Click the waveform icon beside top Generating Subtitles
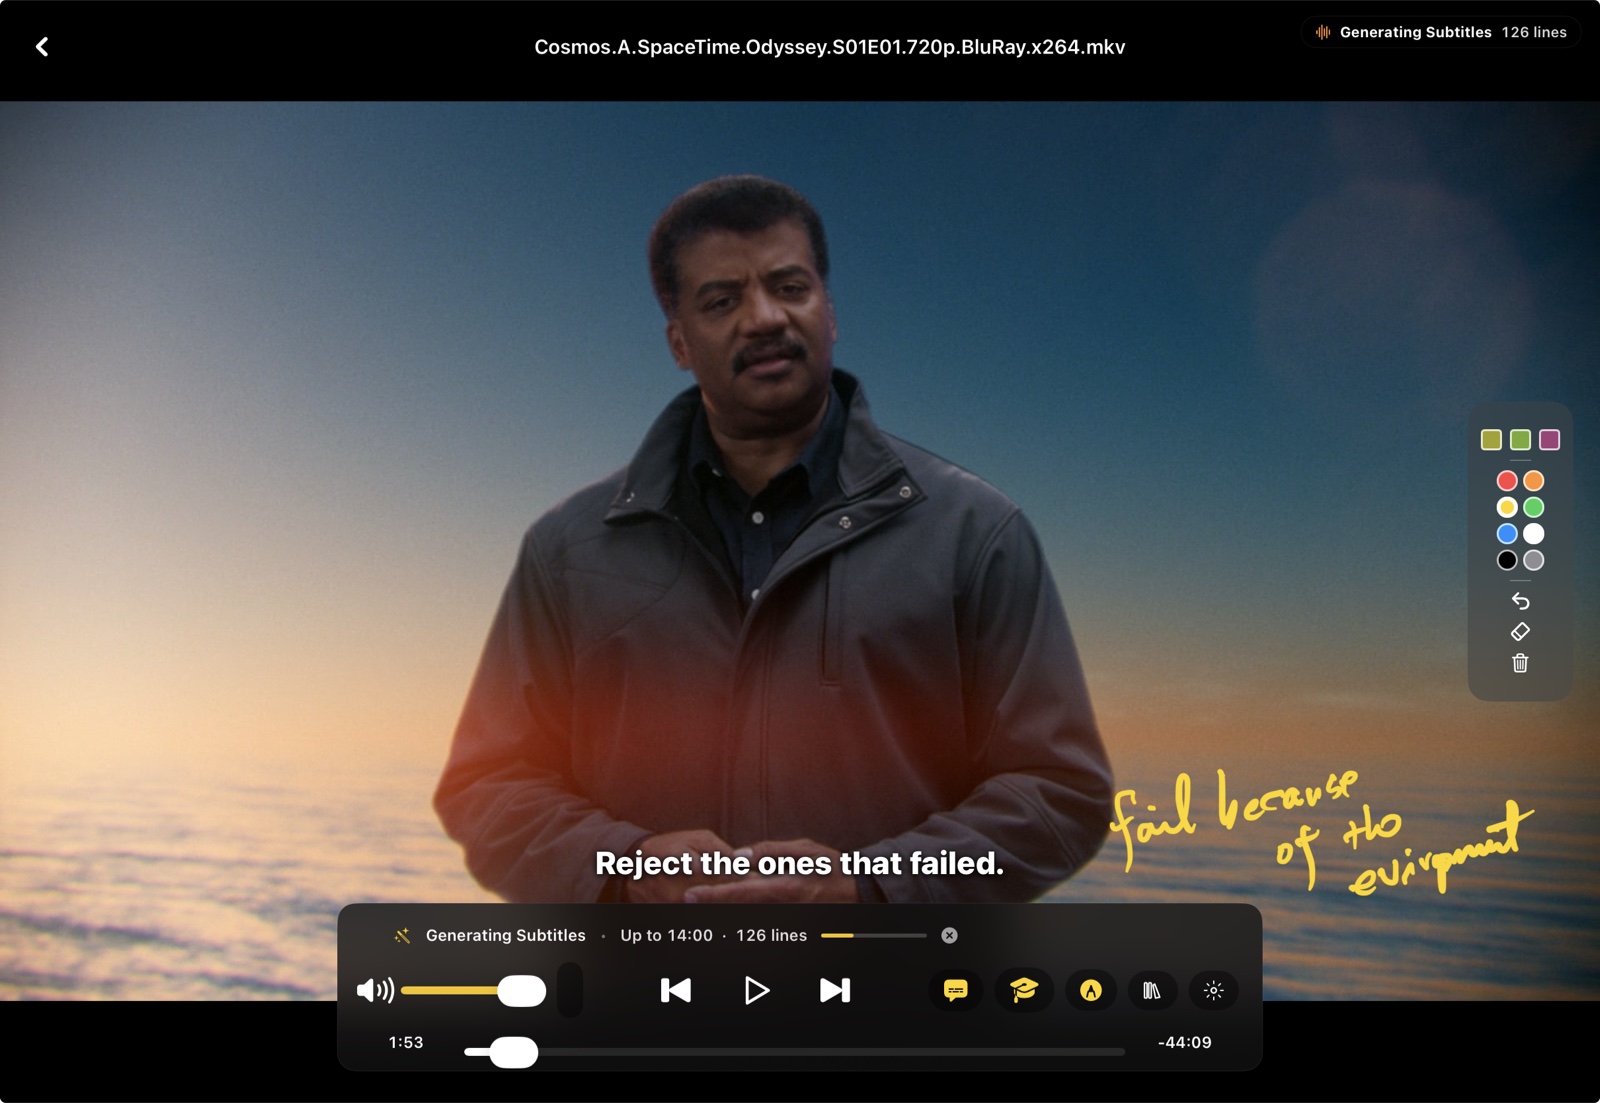Screen dimensions: 1600x1103 click(x=1323, y=32)
